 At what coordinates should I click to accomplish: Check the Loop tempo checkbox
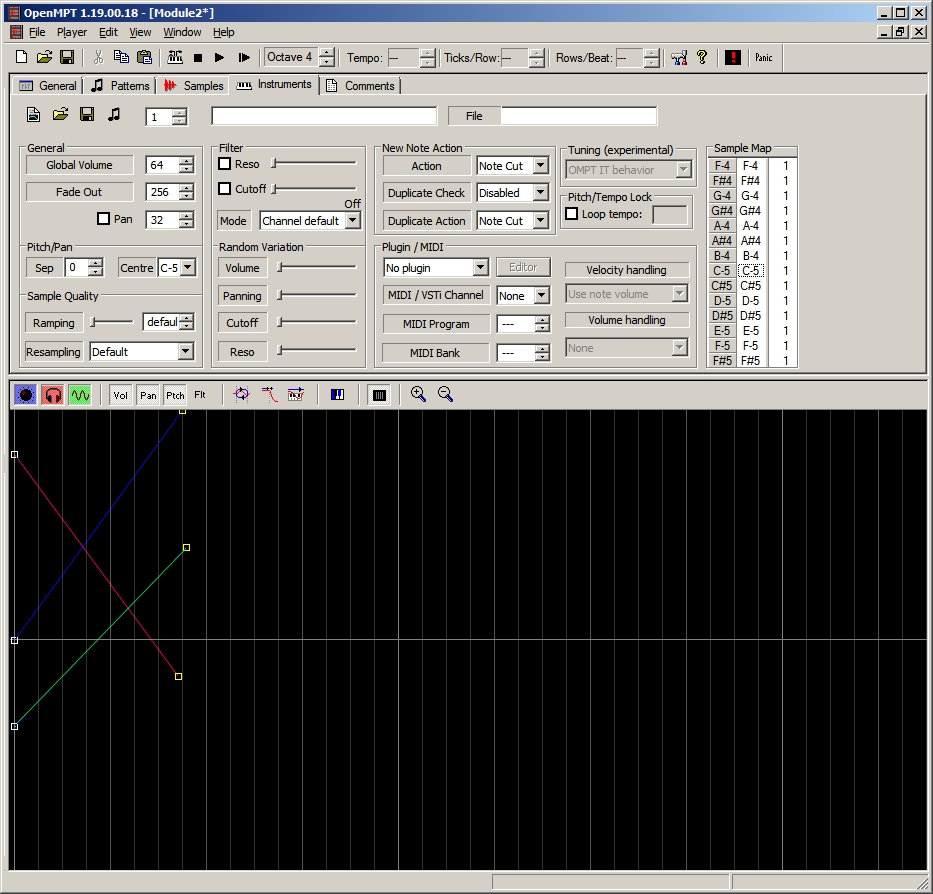click(572, 214)
